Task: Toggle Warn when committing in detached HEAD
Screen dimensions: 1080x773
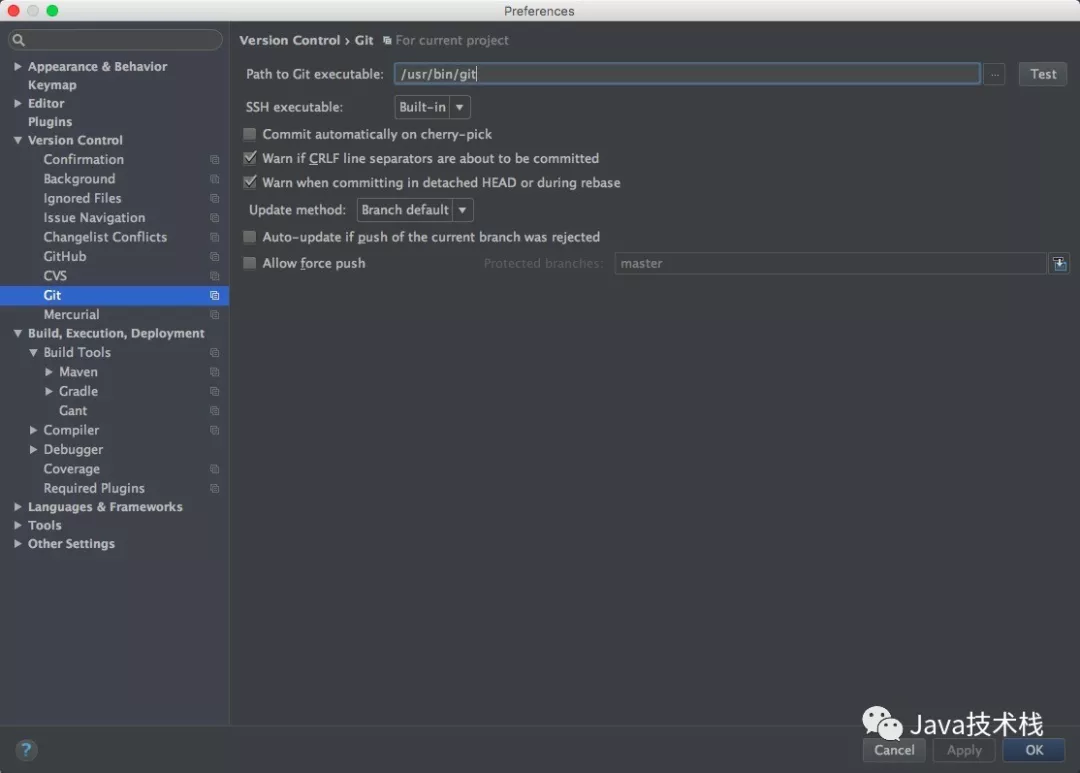Action: 250,182
